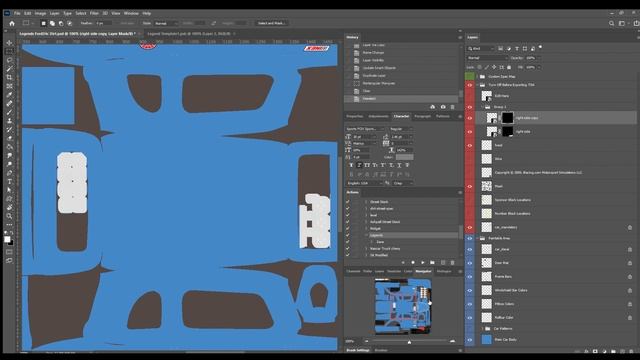
Task: Select the Horizontal Type tool
Action: (9, 182)
